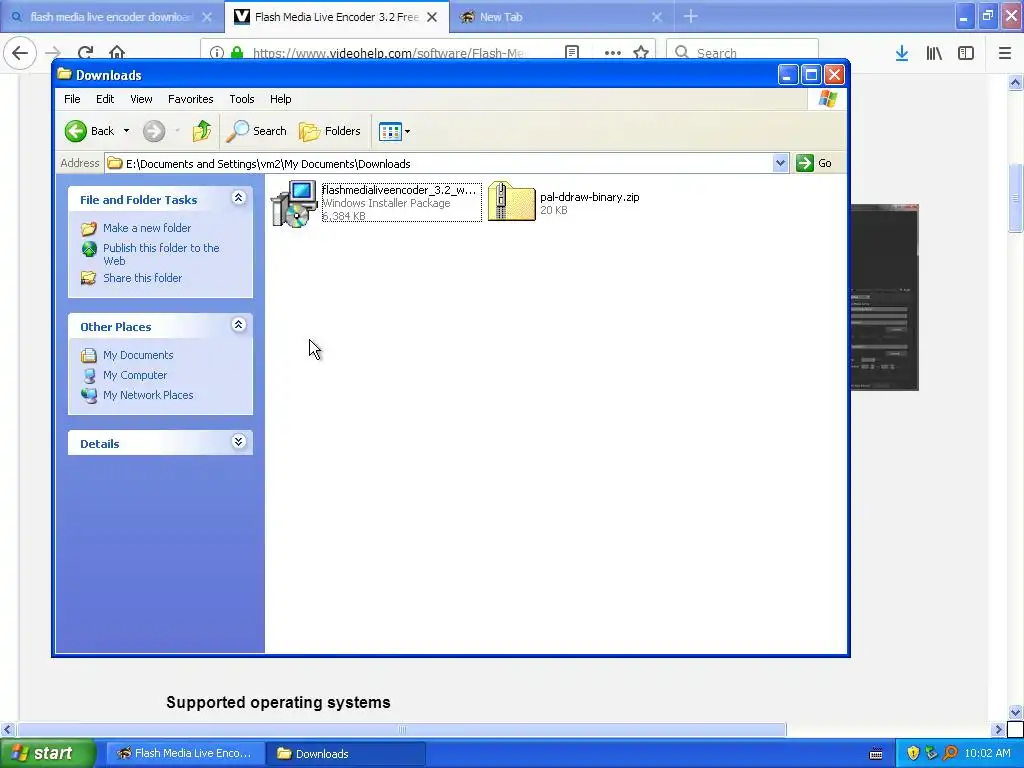Viewport: 1024px width, 768px height.
Task: Click the Windows flag logo in Explorer
Action: [827, 99]
